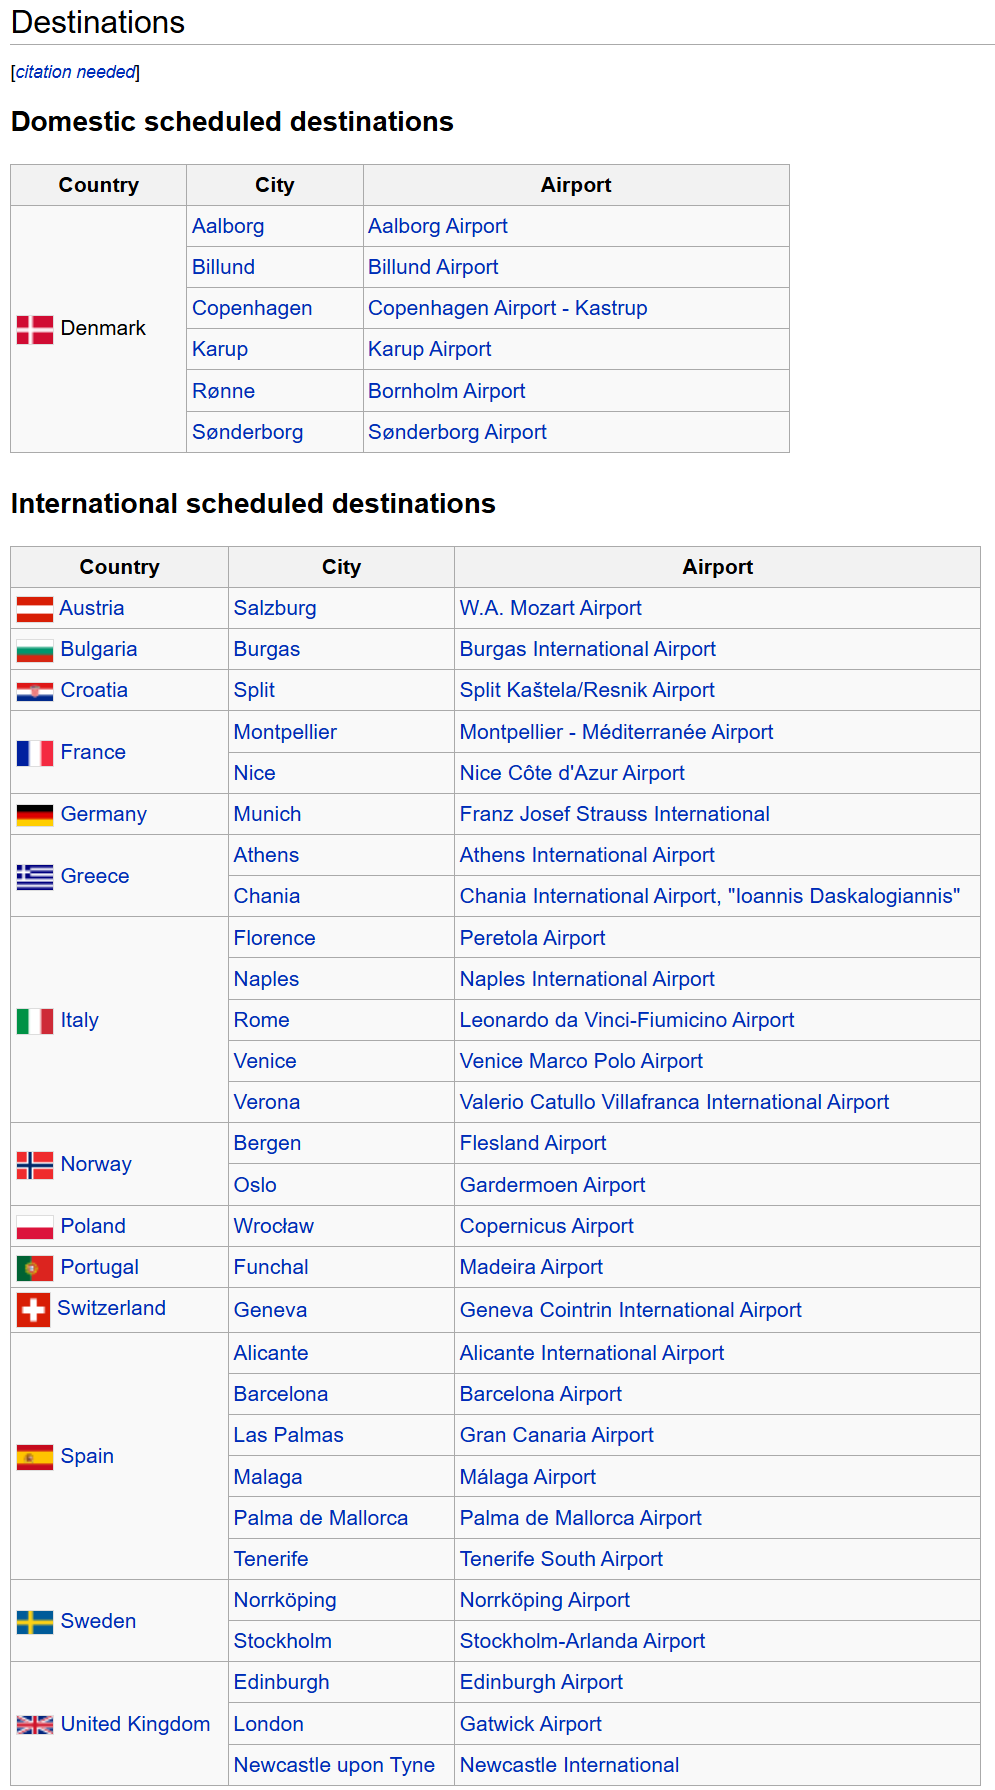Open the Salzburg city link
The height and width of the screenshot is (1790, 995).
click(x=275, y=608)
